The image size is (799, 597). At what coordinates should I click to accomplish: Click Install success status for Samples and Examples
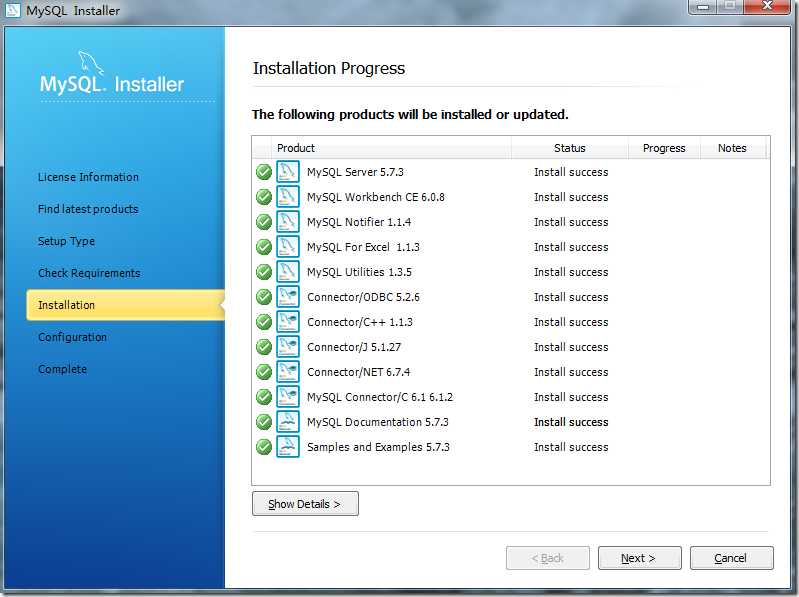coord(571,447)
